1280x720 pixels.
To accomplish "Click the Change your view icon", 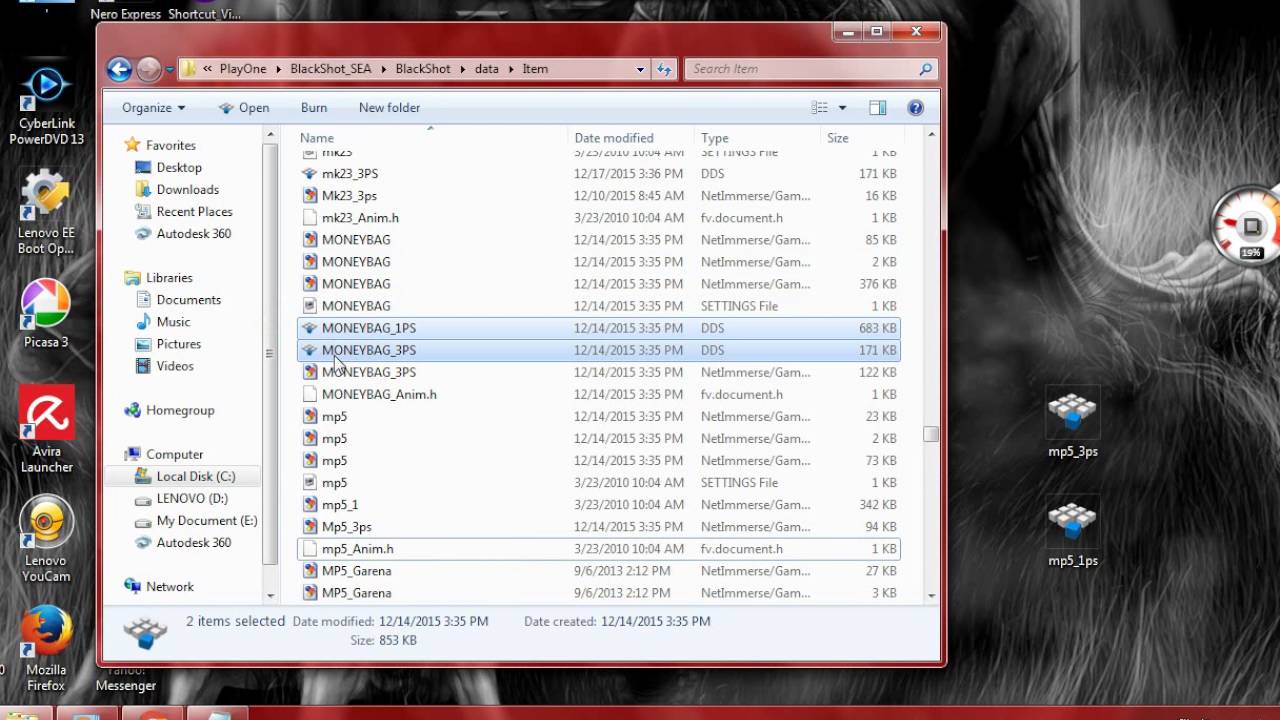I will (x=820, y=108).
